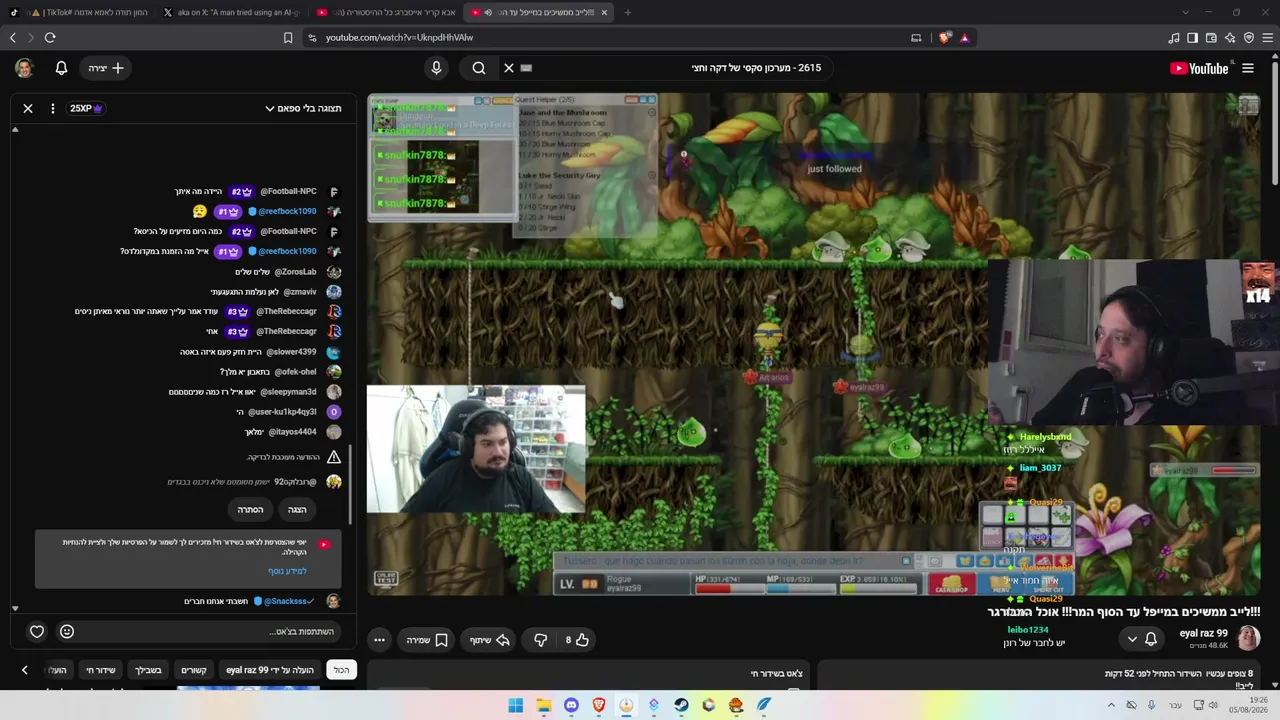Click the 'למידע נוסף' learn more link
Screen dimensions: 1280x720
coord(287,571)
